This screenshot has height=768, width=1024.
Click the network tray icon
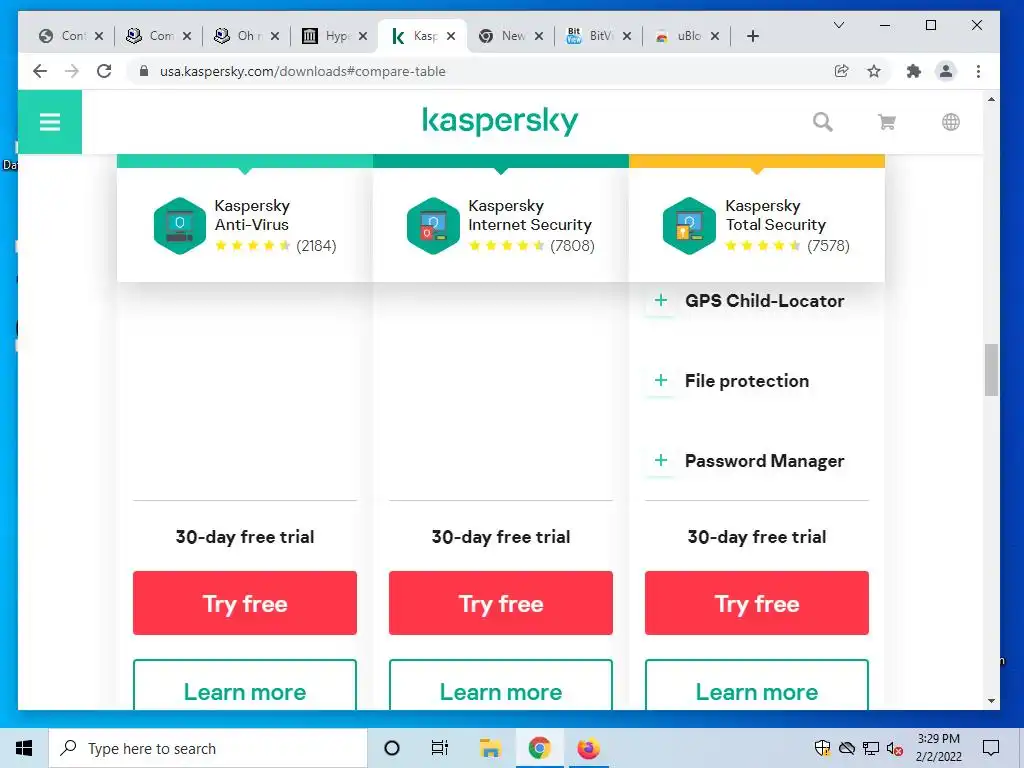tap(871, 748)
